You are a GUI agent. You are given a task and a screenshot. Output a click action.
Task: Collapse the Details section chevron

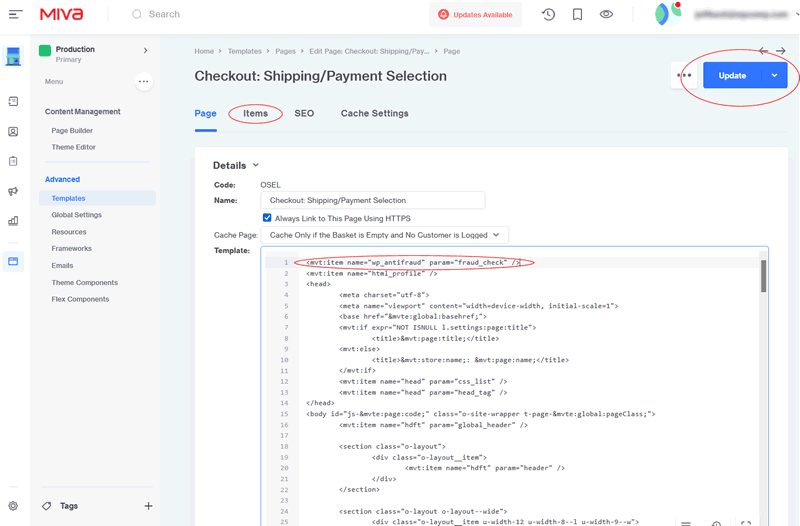[x=256, y=165]
